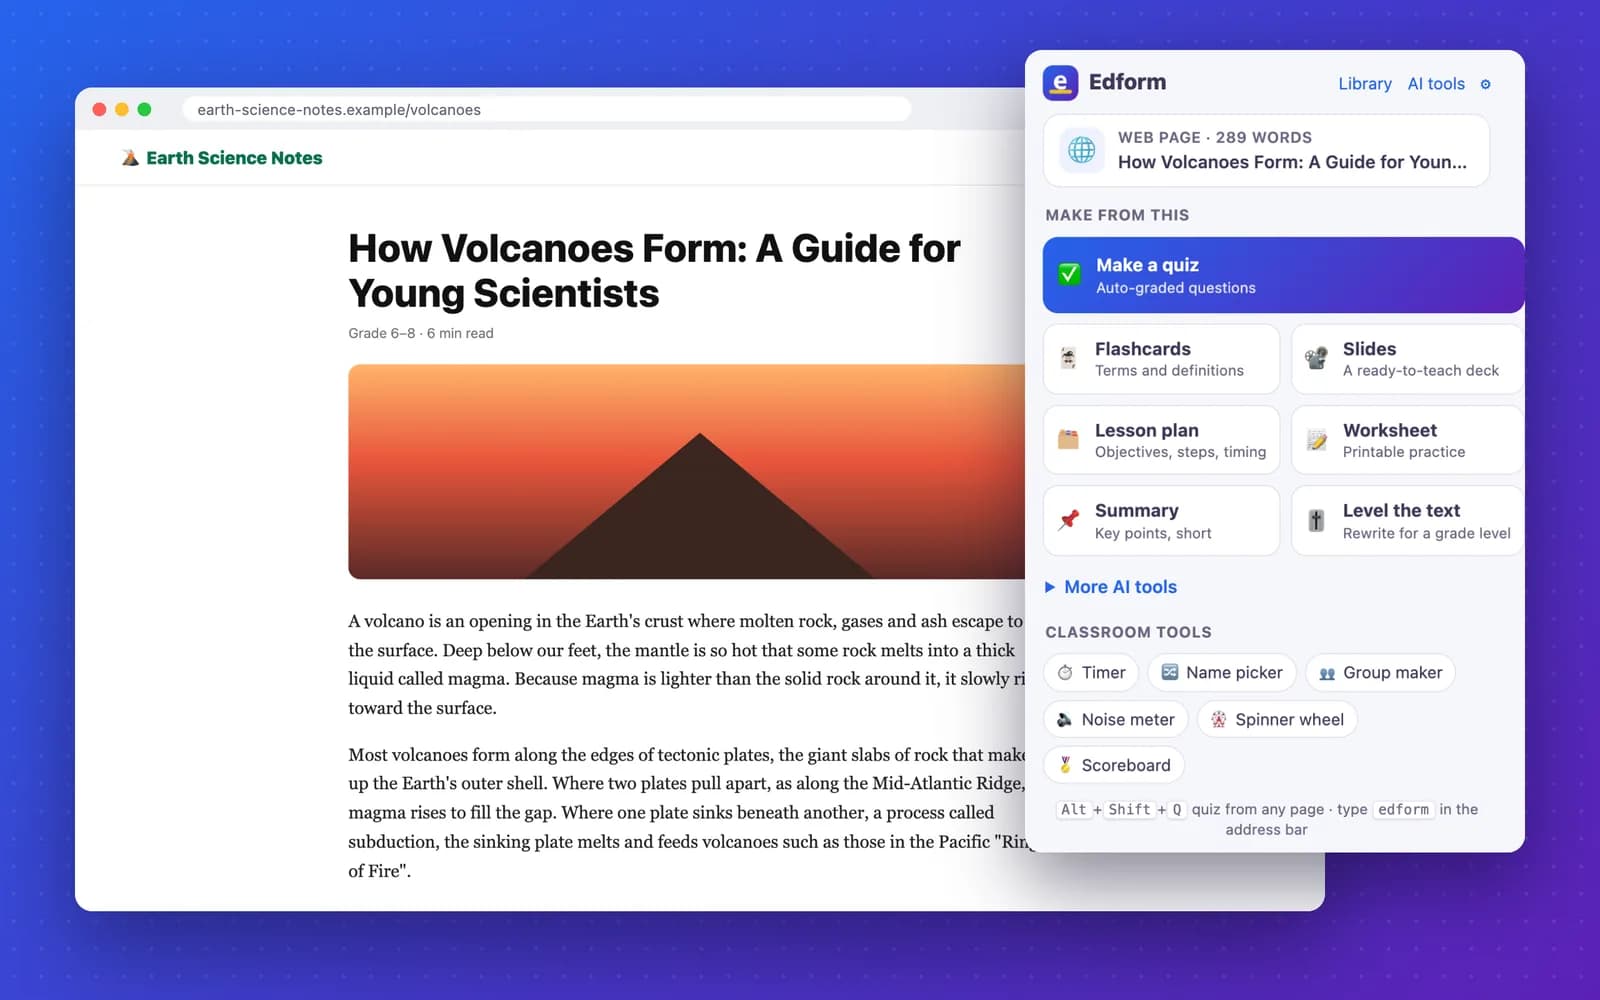Click the Flashcards card icon
Screen dimensions: 1600x1000
(x=1068, y=358)
